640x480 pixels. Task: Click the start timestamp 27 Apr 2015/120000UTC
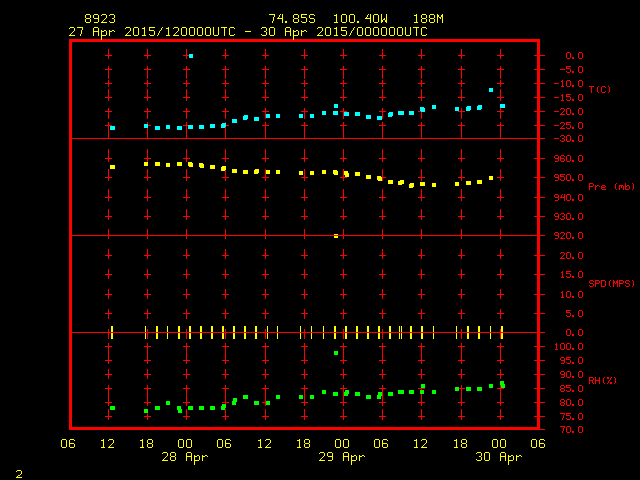pyautogui.click(x=152, y=32)
